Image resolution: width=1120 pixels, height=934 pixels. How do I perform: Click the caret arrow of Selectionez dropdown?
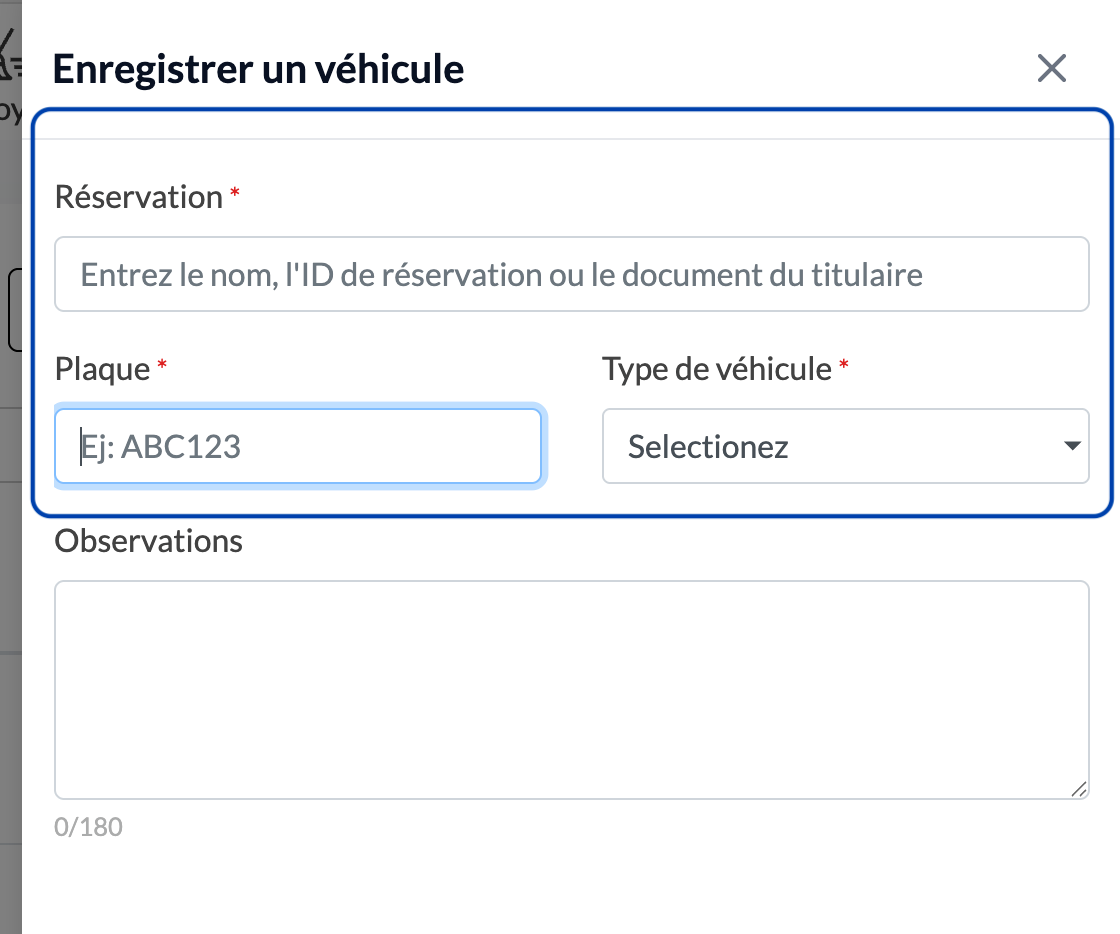pyautogui.click(x=1071, y=446)
